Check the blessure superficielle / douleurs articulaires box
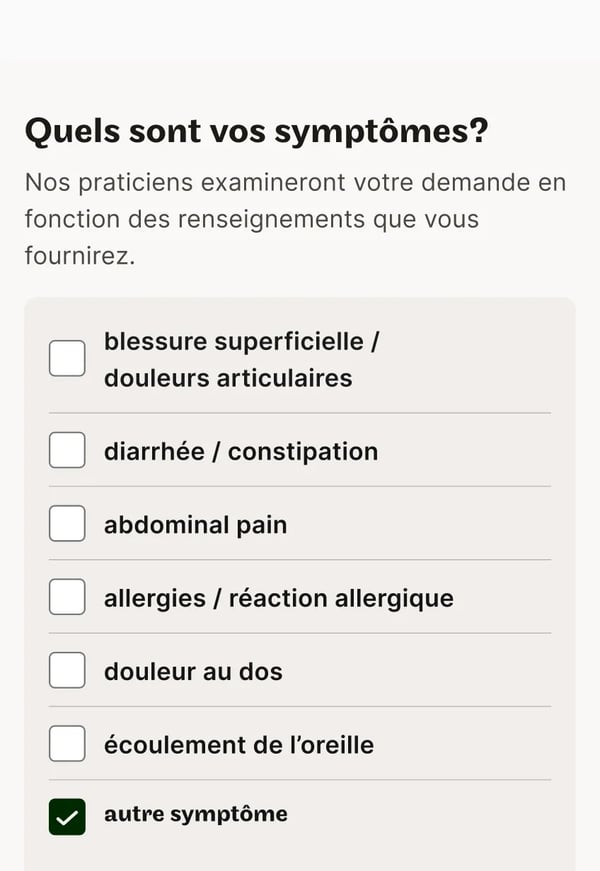This screenshot has width=600, height=871. coord(67,358)
